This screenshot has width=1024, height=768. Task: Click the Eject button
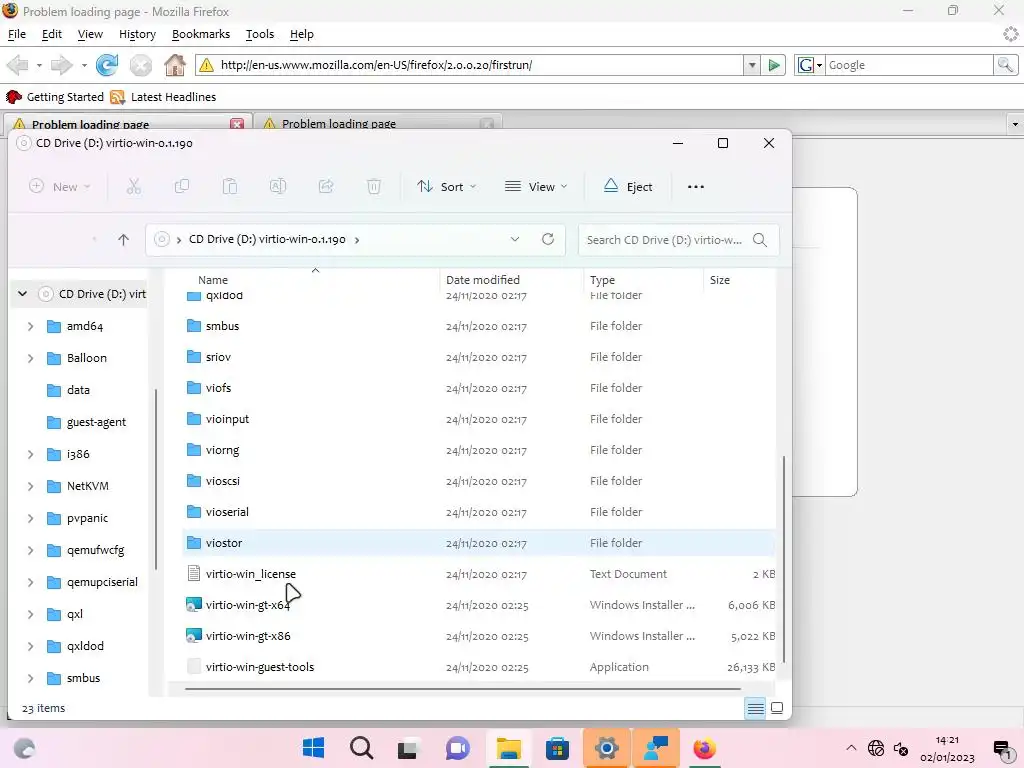(628, 187)
